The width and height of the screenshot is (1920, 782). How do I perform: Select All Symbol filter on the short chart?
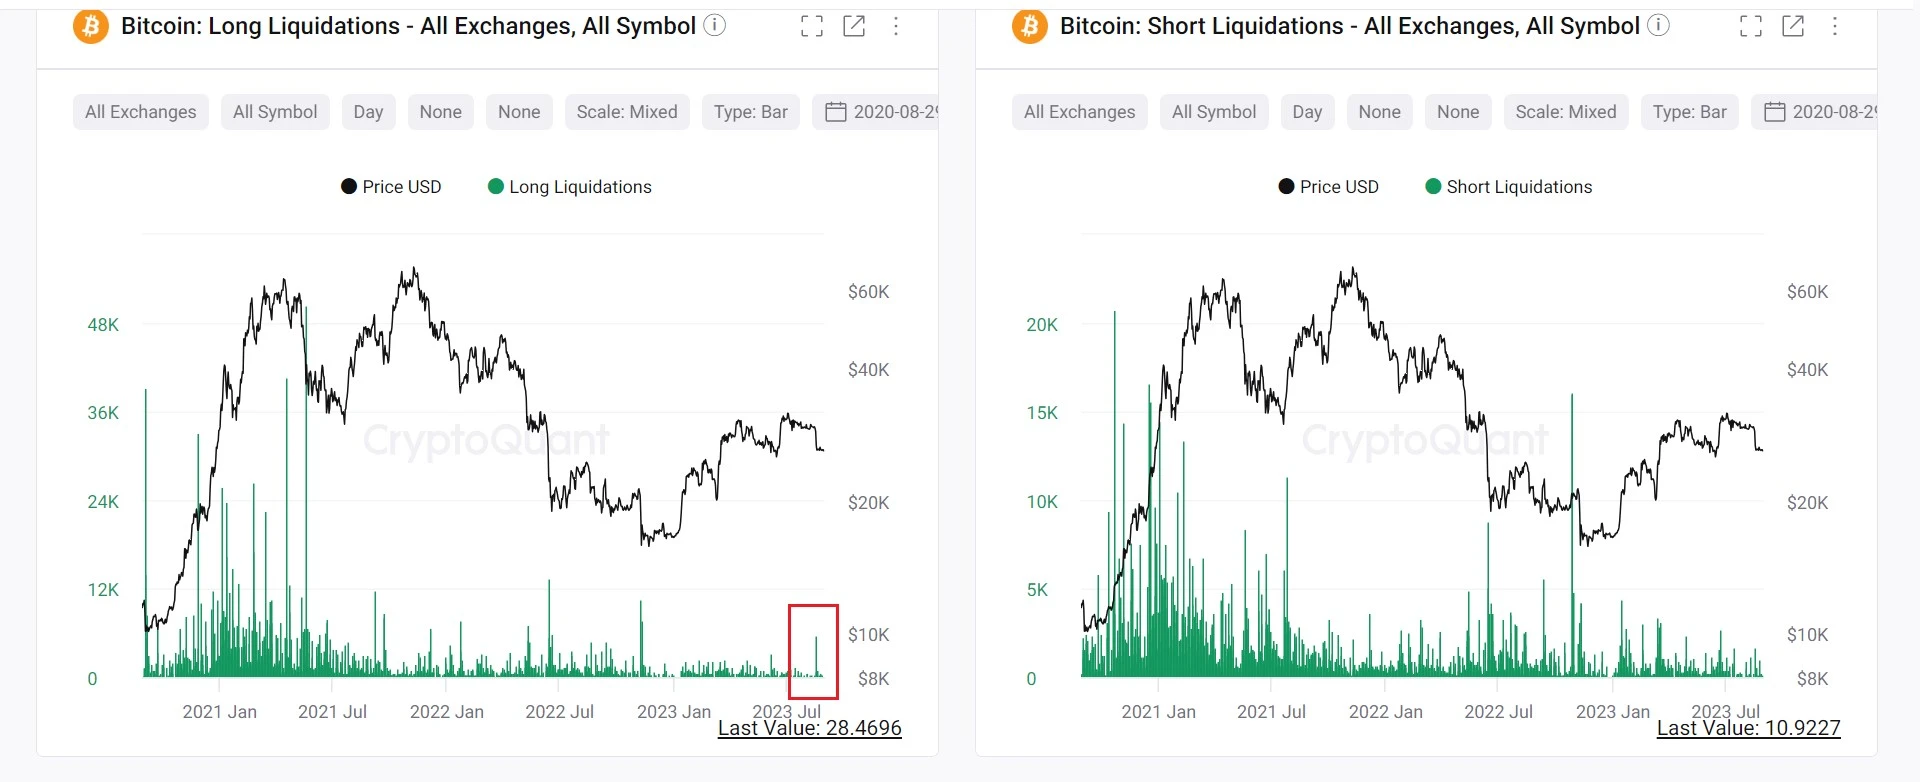[1214, 112]
